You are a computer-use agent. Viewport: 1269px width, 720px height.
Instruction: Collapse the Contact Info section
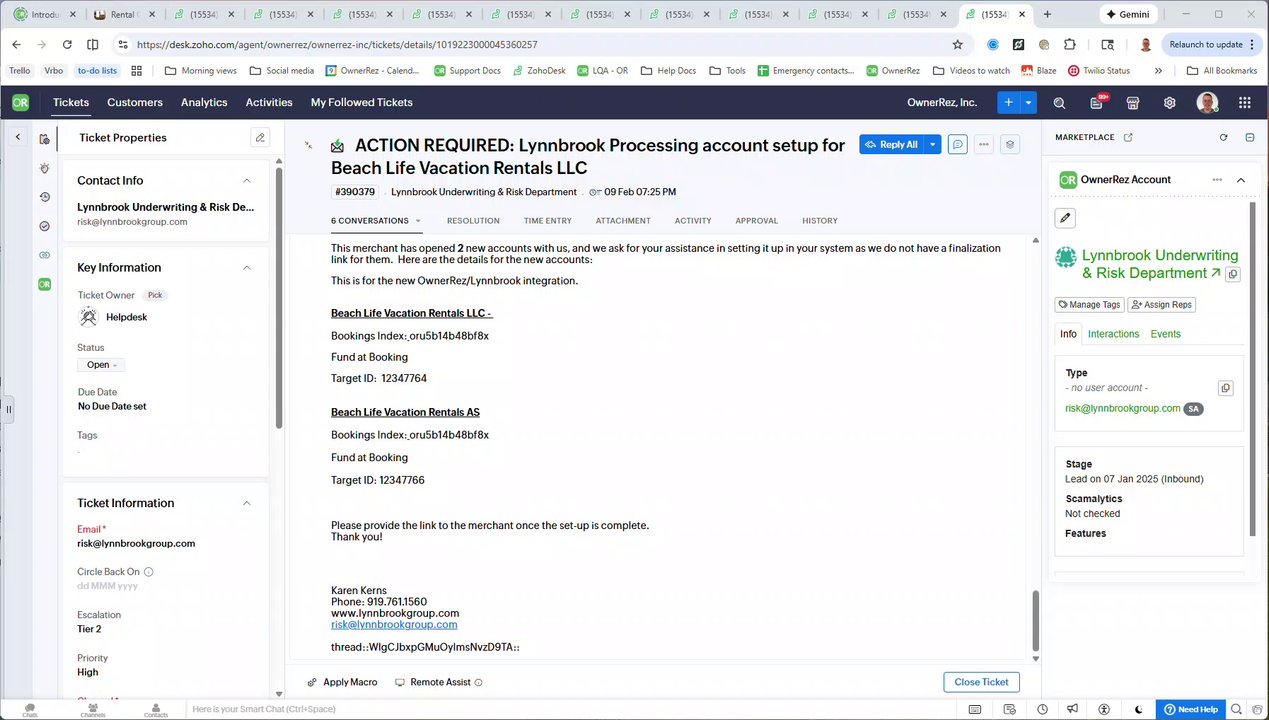coord(247,181)
